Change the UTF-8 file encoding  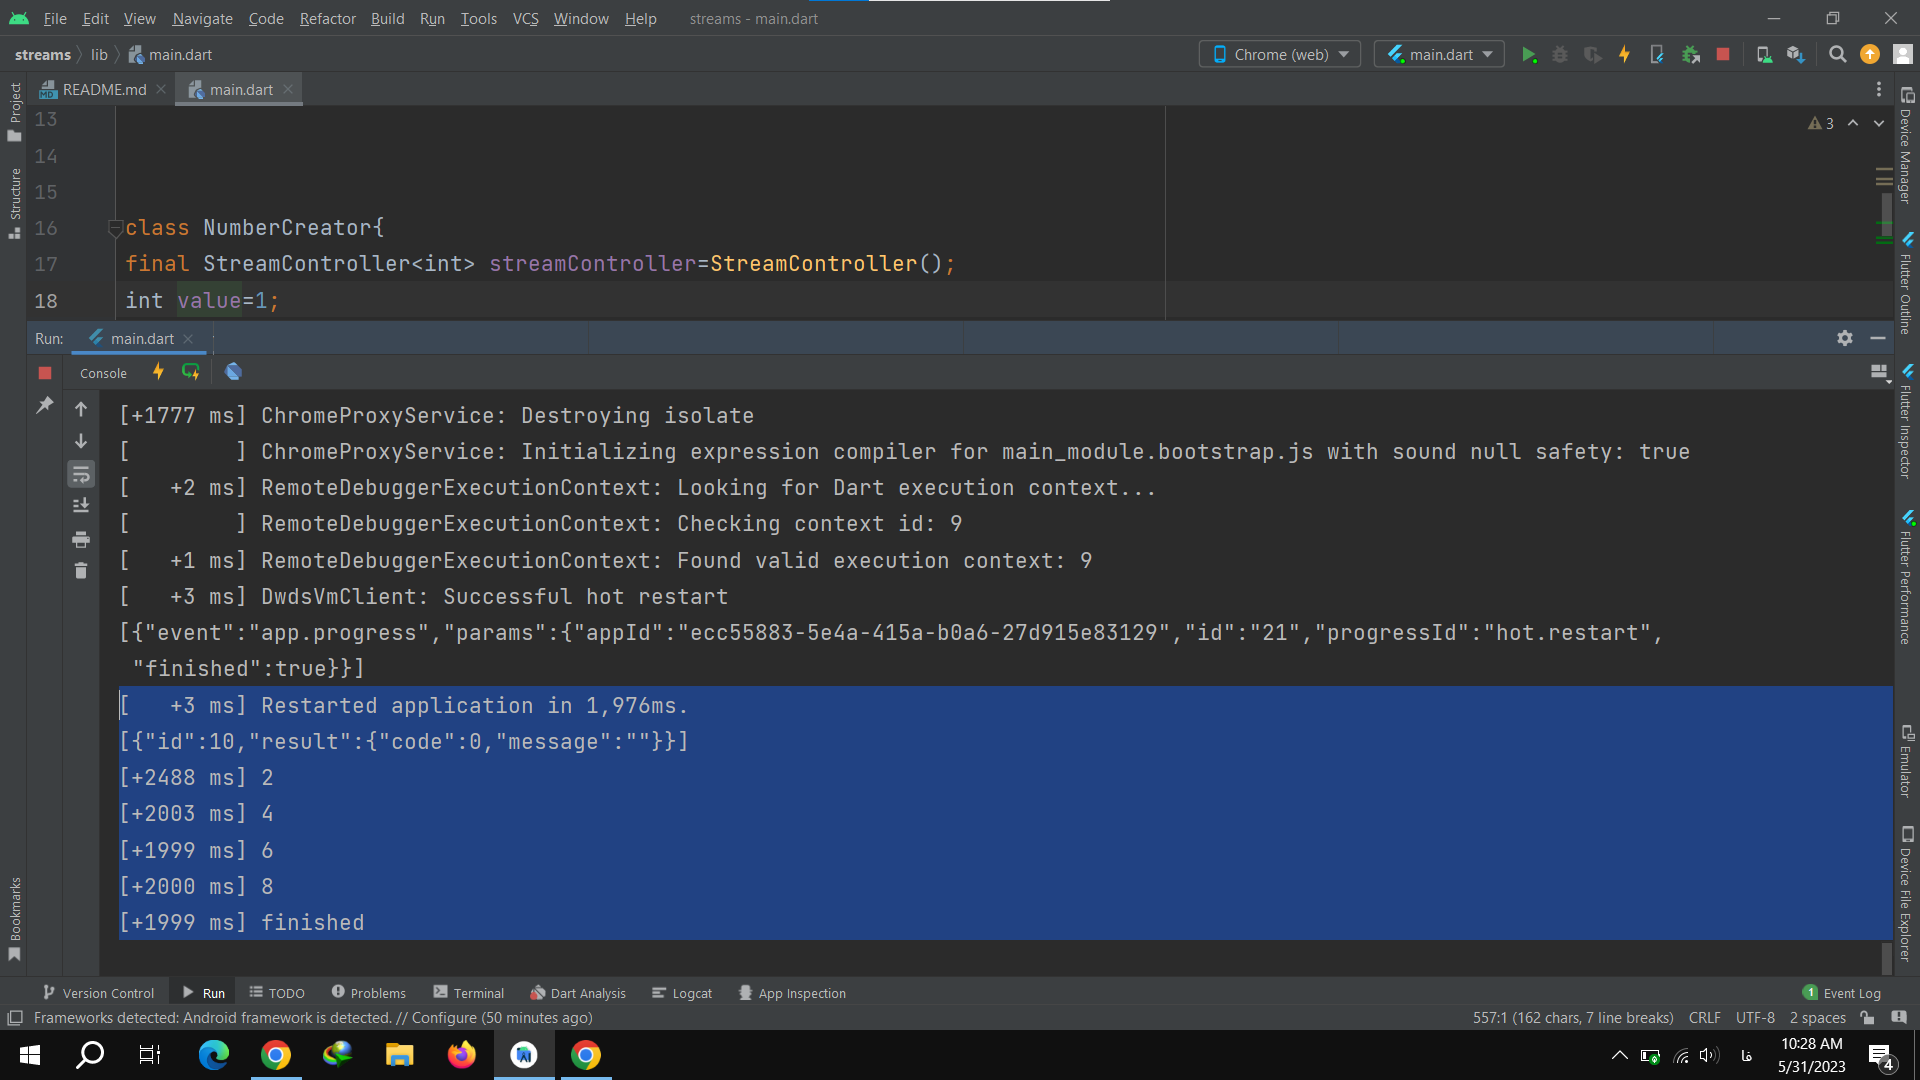click(x=1755, y=1018)
